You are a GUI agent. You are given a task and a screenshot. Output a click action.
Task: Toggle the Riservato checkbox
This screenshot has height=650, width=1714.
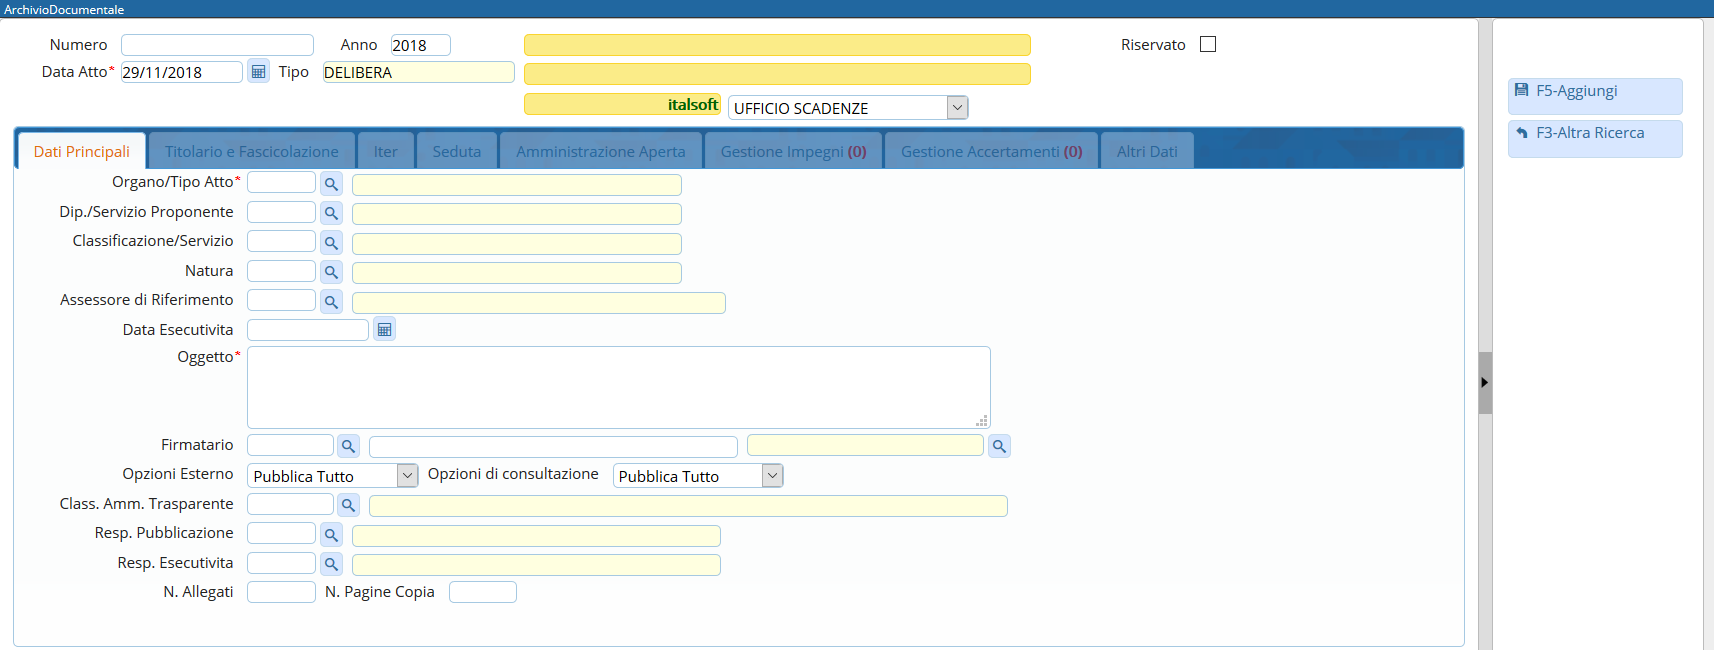click(x=1208, y=44)
